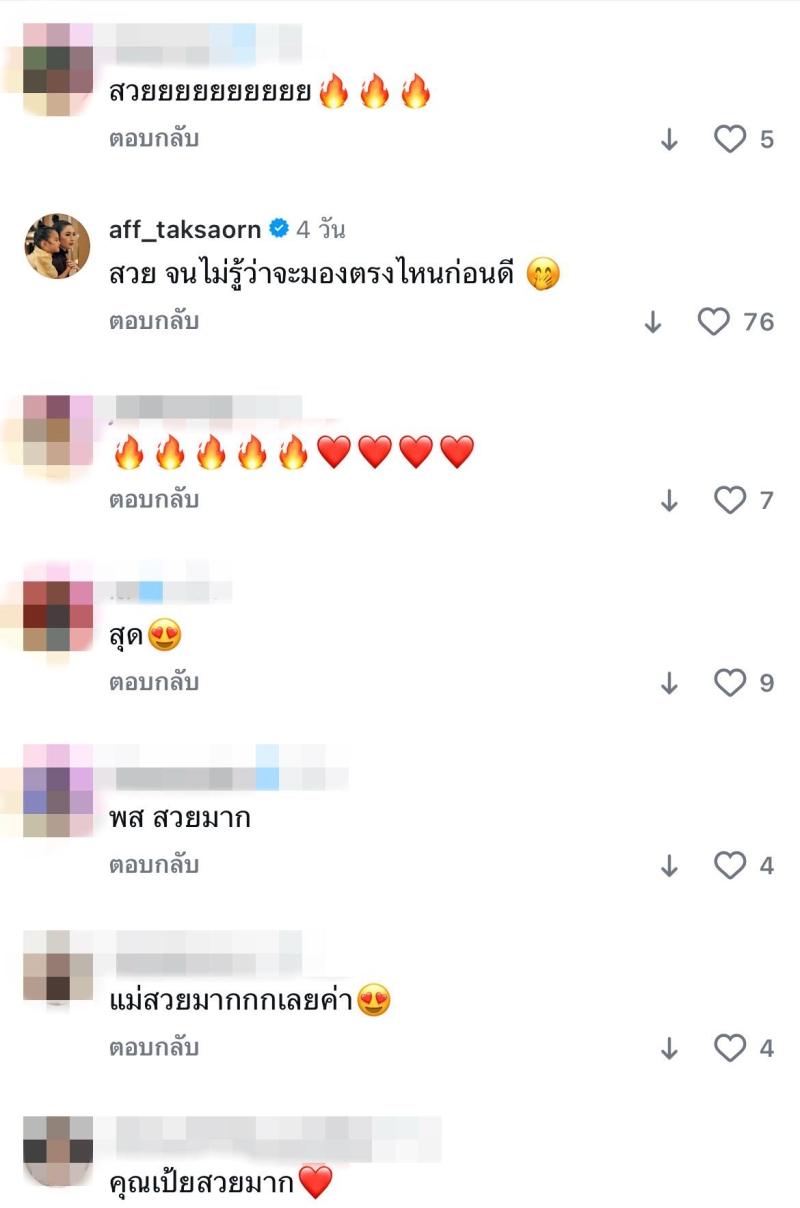This screenshot has height=1208, width=800.
Task: Like the "สุด" comment with 9 likes
Action: point(730,683)
